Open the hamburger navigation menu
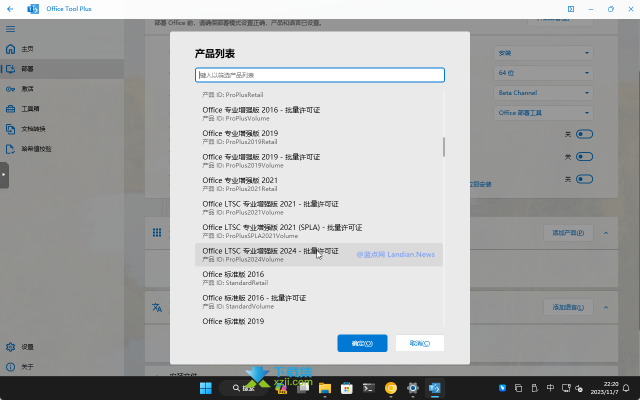The height and width of the screenshot is (400, 640). point(10,29)
